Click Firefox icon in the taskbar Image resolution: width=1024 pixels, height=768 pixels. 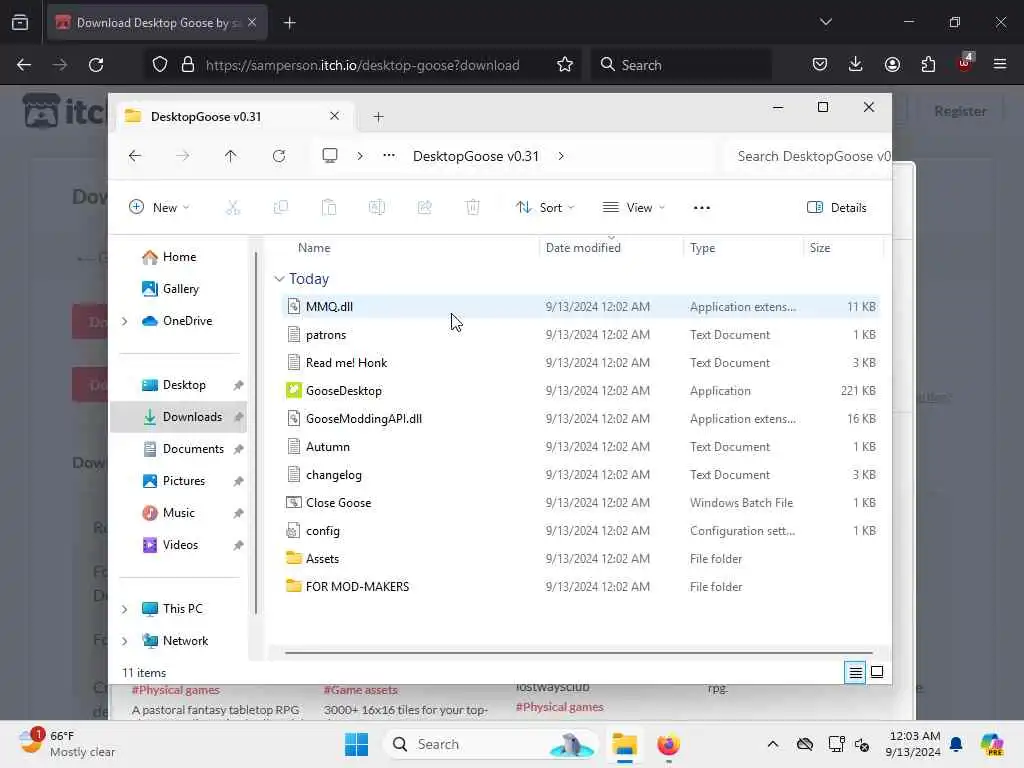pyautogui.click(x=668, y=744)
